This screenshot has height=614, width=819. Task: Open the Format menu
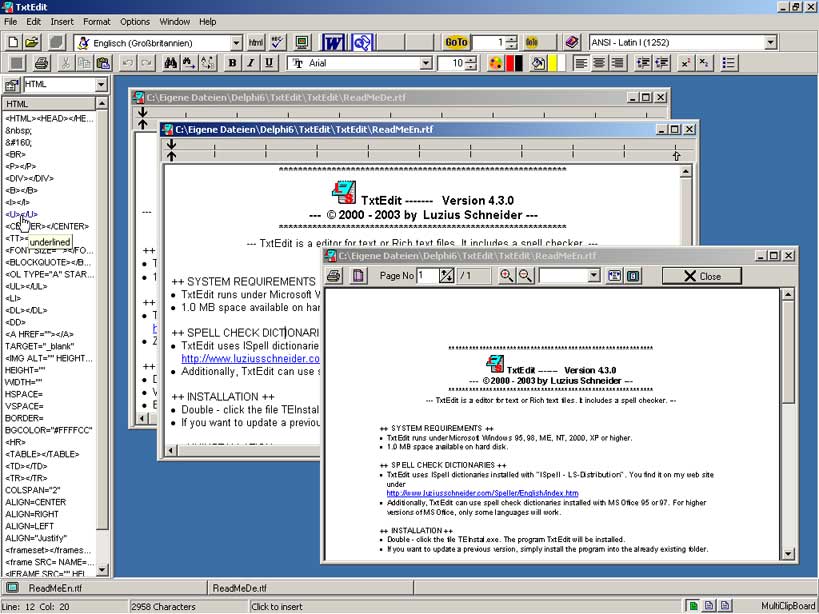pos(97,22)
